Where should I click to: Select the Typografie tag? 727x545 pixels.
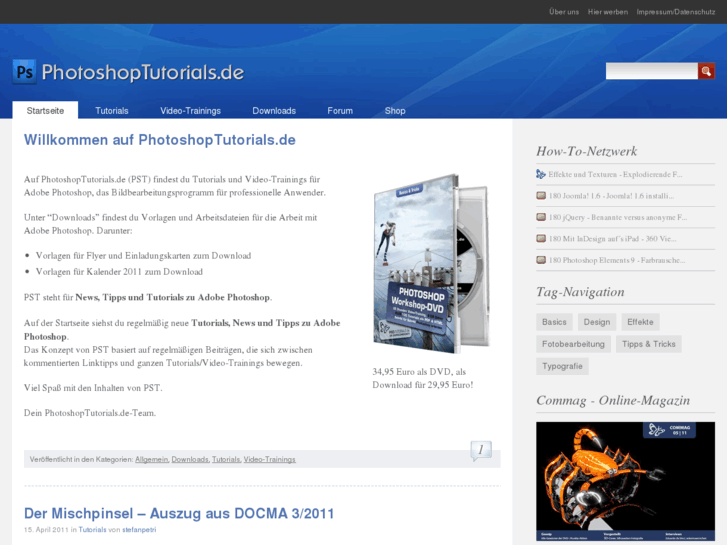point(562,366)
